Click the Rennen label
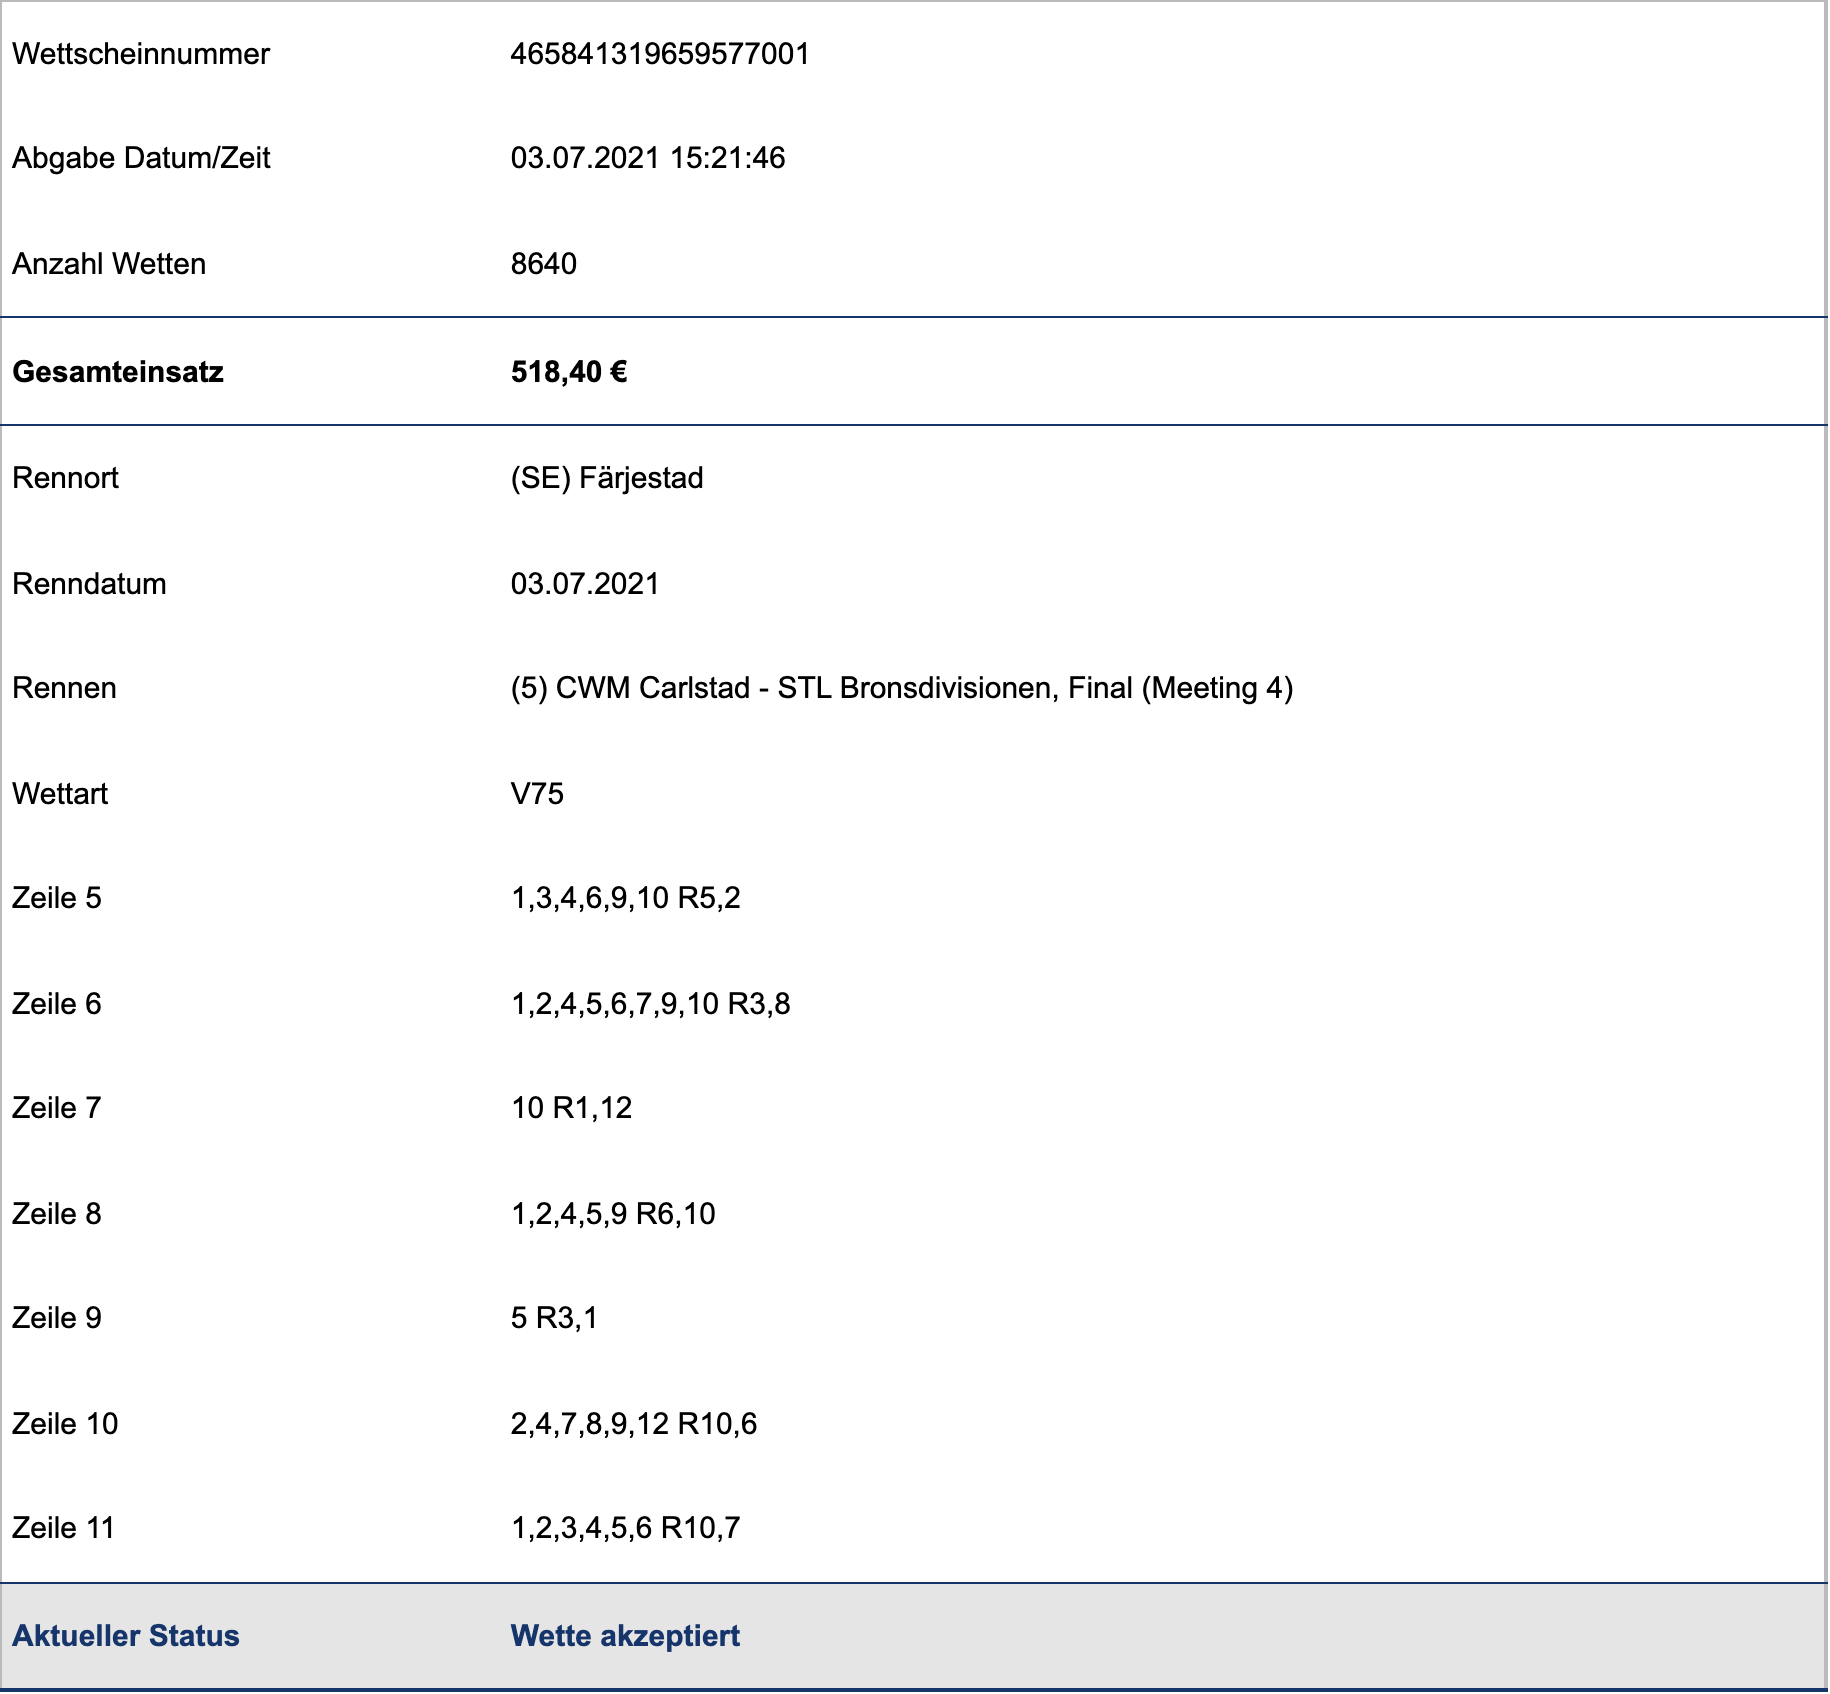This screenshot has width=1830, height=1694. pyautogui.click(x=64, y=688)
